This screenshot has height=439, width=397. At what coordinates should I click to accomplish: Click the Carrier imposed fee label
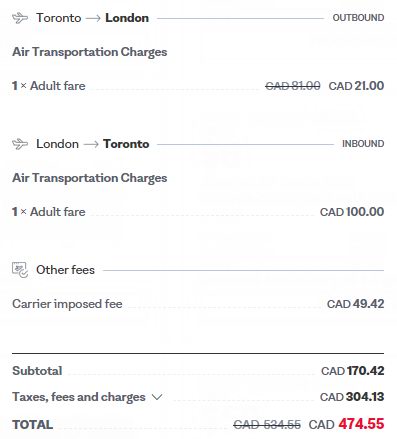pyautogui.click(x=67, y=304)
